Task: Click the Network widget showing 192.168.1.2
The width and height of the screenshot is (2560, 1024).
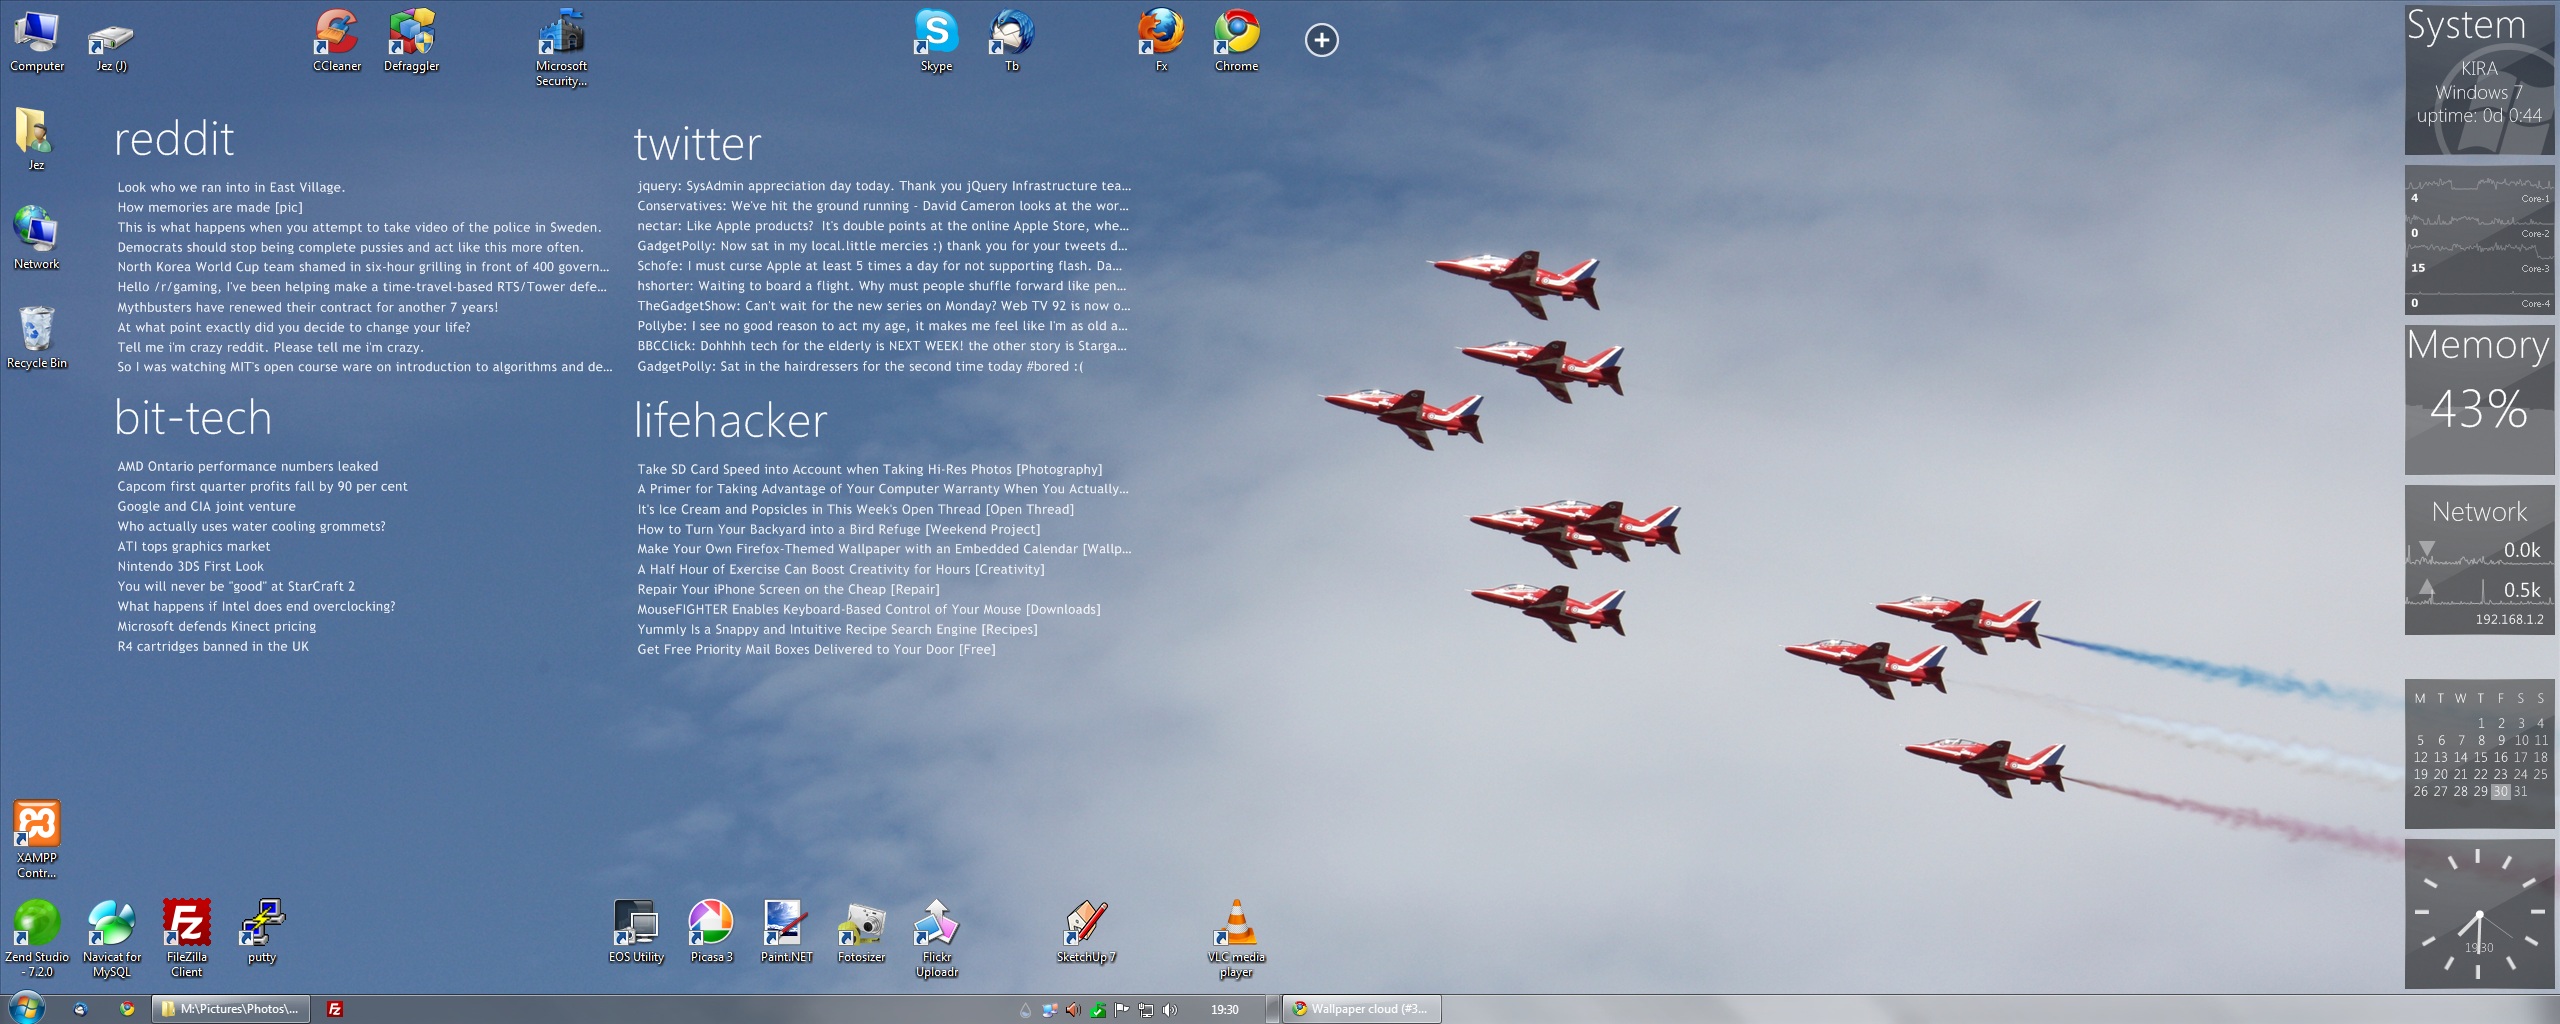Action: [x=2479, y=560]
